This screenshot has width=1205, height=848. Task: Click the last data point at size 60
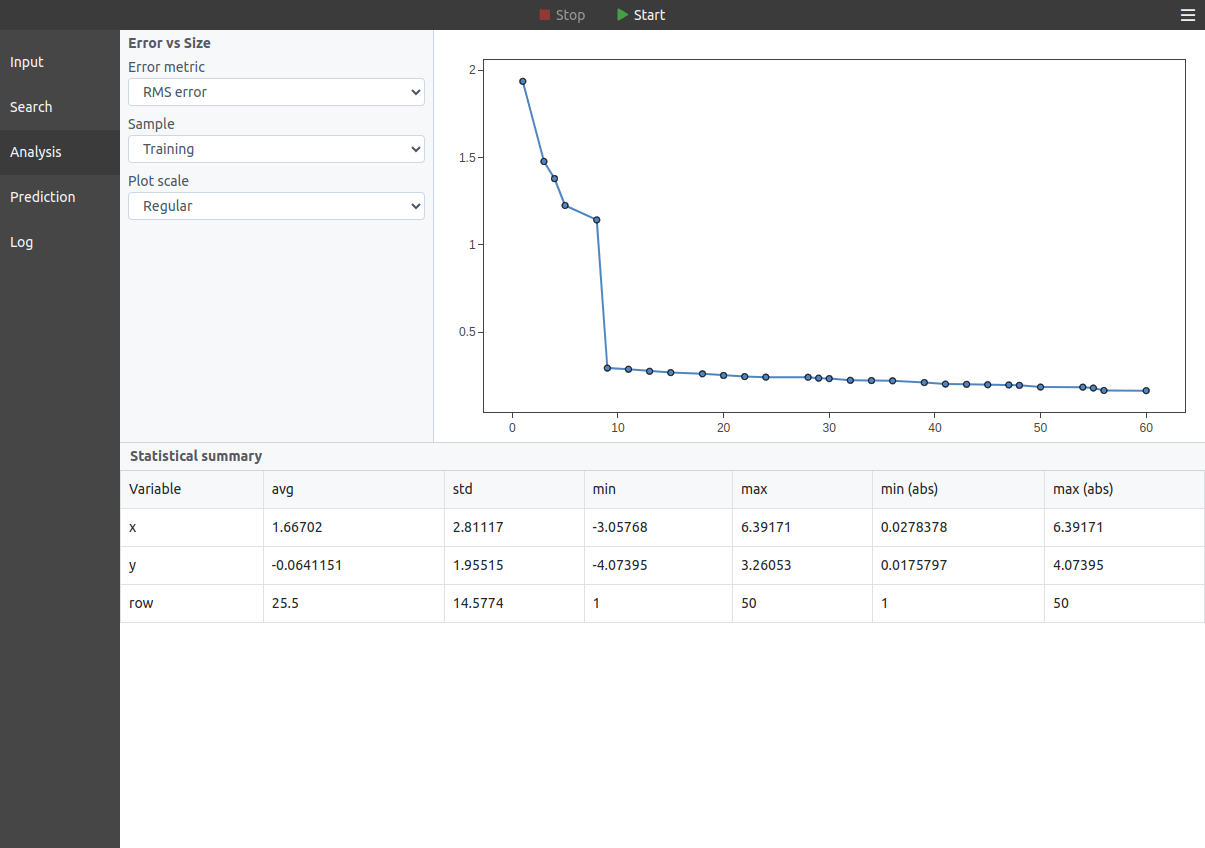click(x=1146, y=391)
